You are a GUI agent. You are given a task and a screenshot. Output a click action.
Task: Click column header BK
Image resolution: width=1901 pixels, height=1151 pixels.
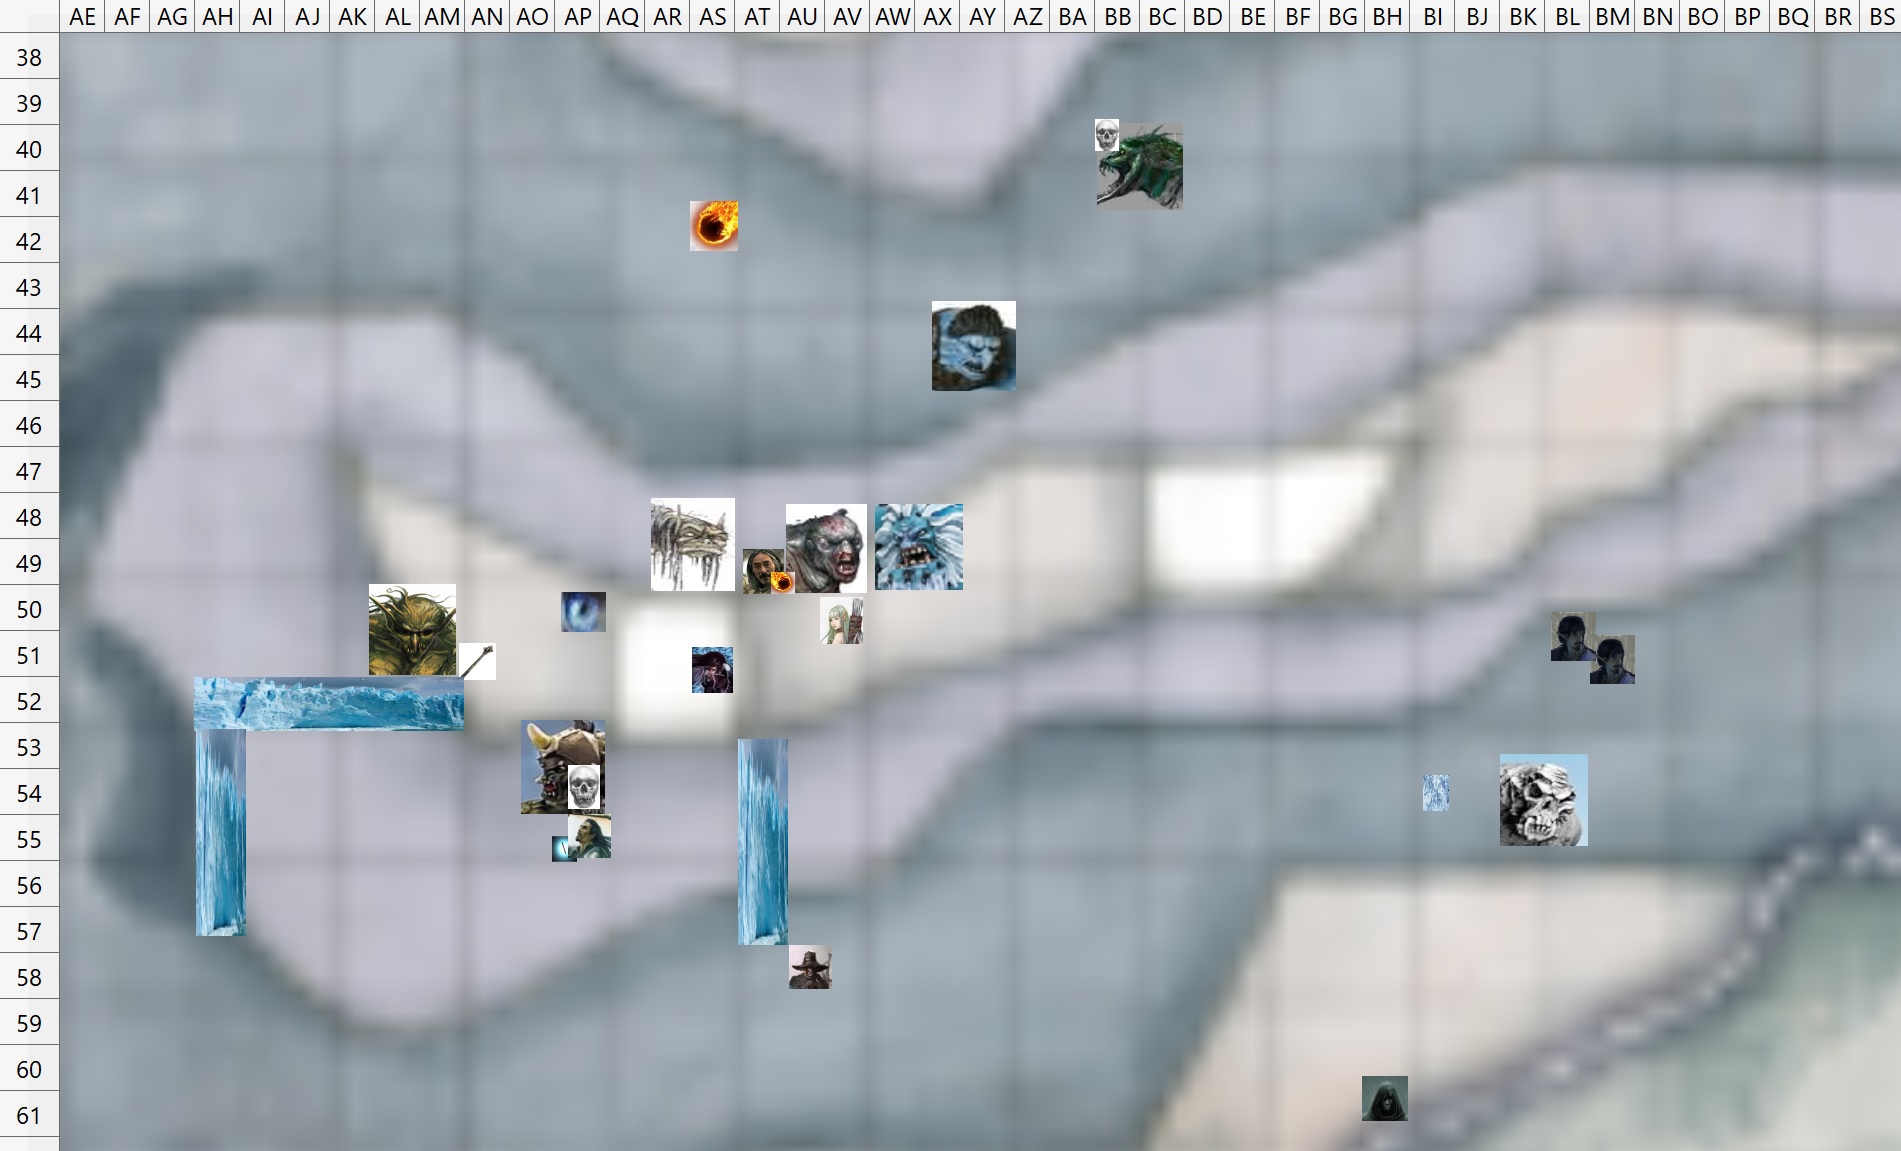pos(1523,16)
